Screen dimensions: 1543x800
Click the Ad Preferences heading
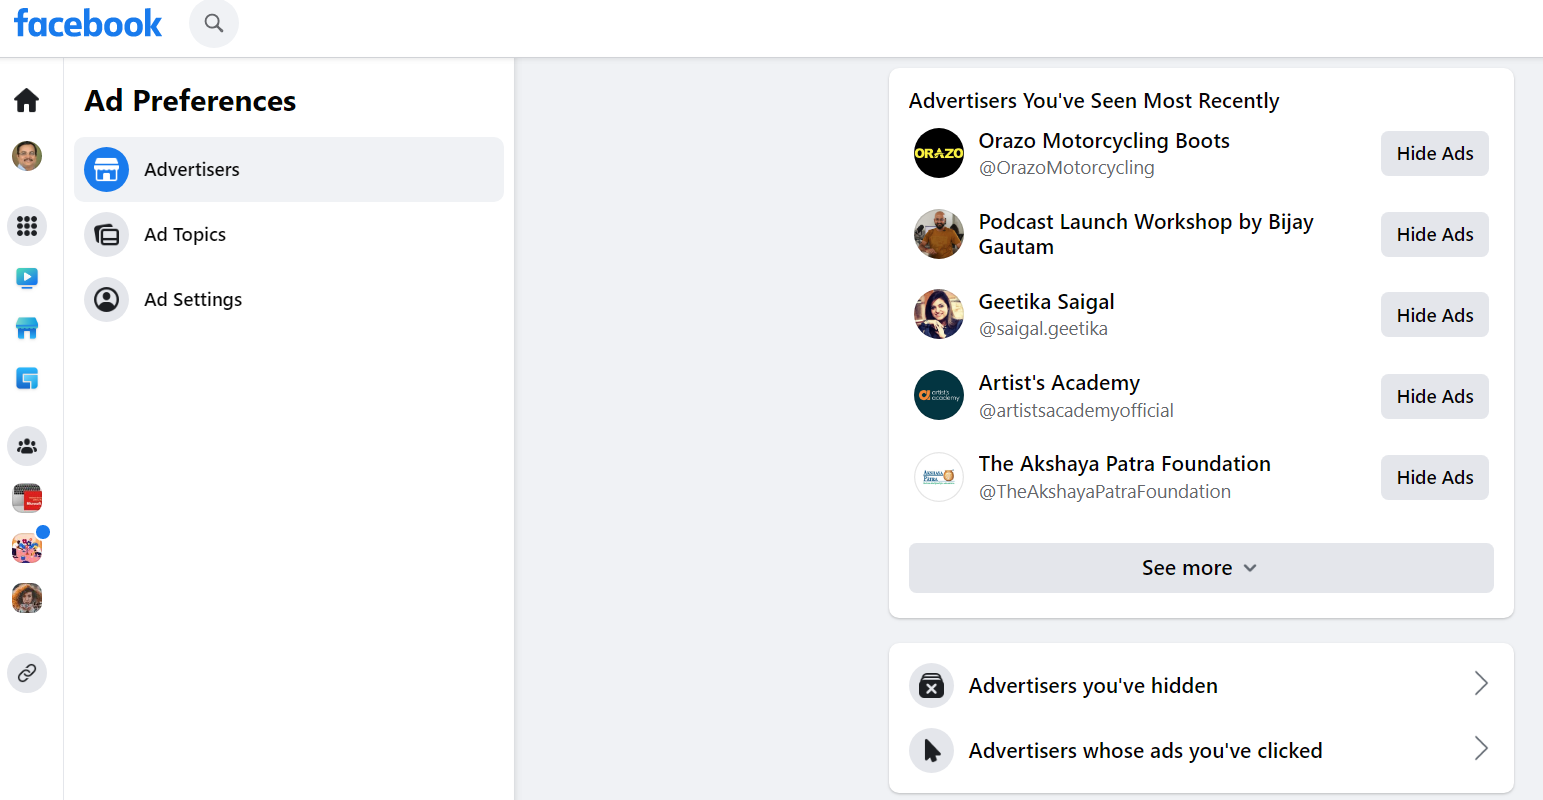(x=190, y=101)
